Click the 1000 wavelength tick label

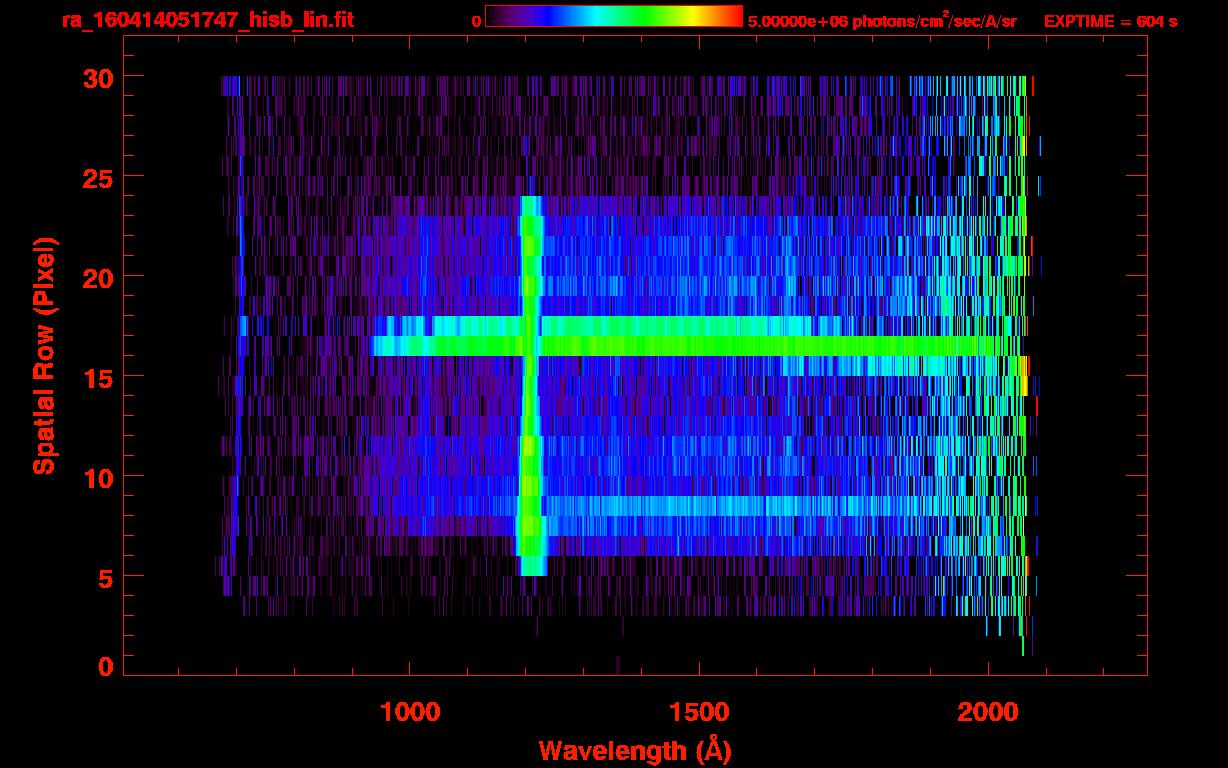410,712
